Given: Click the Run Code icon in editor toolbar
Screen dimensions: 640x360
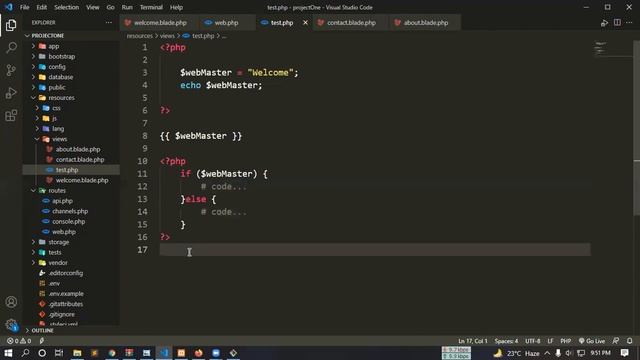Looking at the screenshot, I should tap(604, 23).
